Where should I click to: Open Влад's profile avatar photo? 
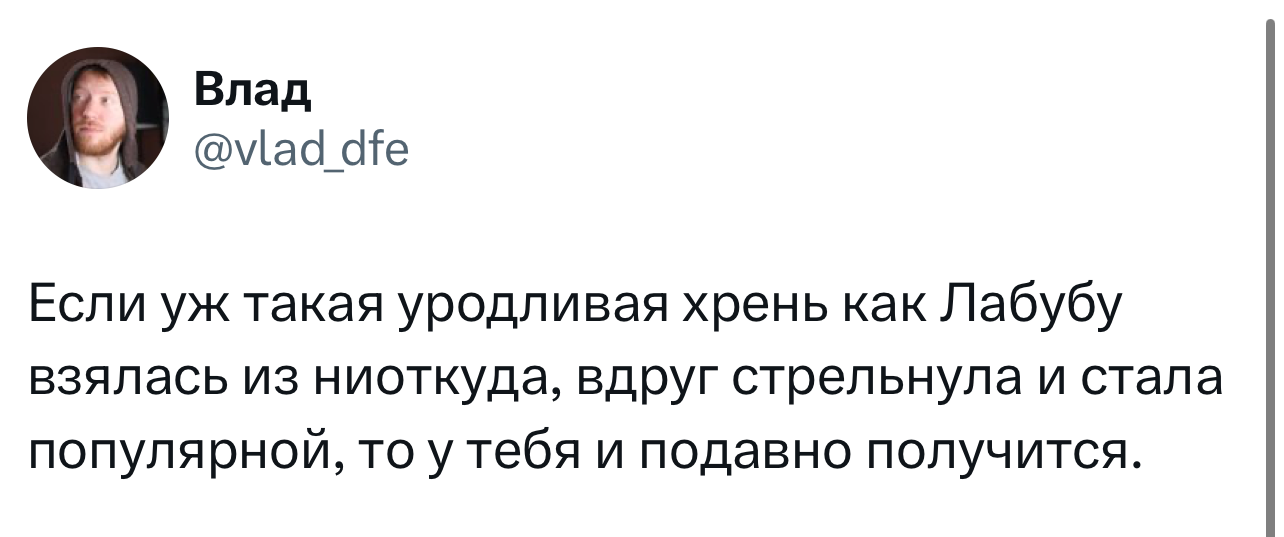[98, 118]
